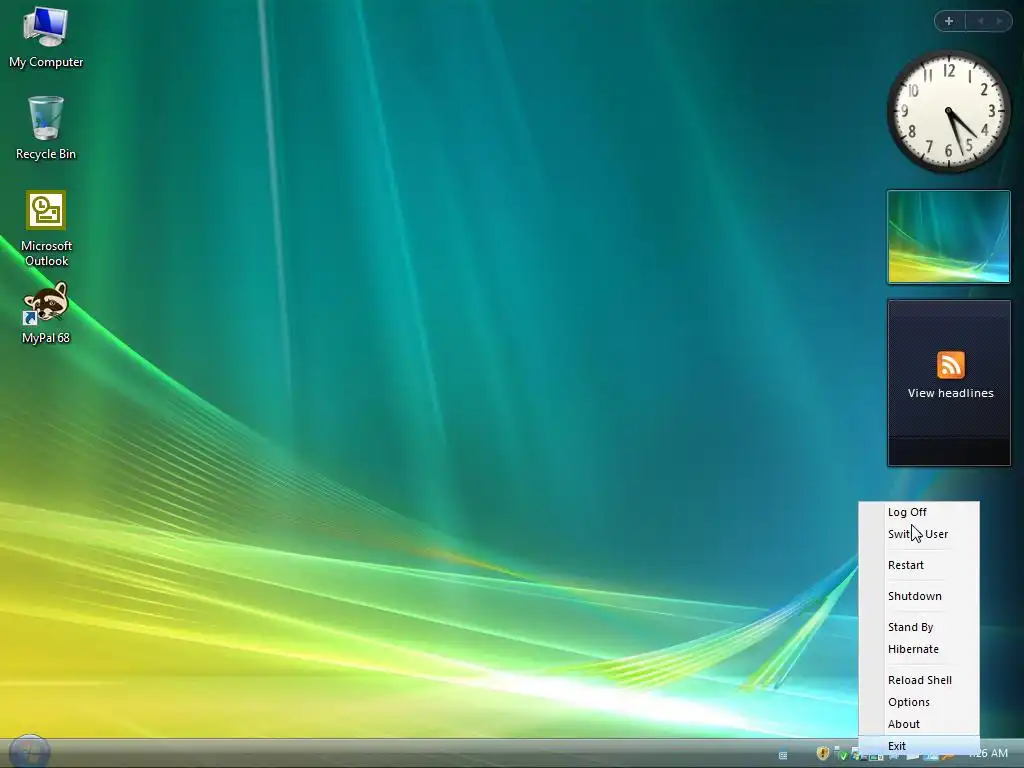The height and width of the screenshot is (768, 1024).
Task: Click the taskbar clock time
Action: (x=989, y=754)
